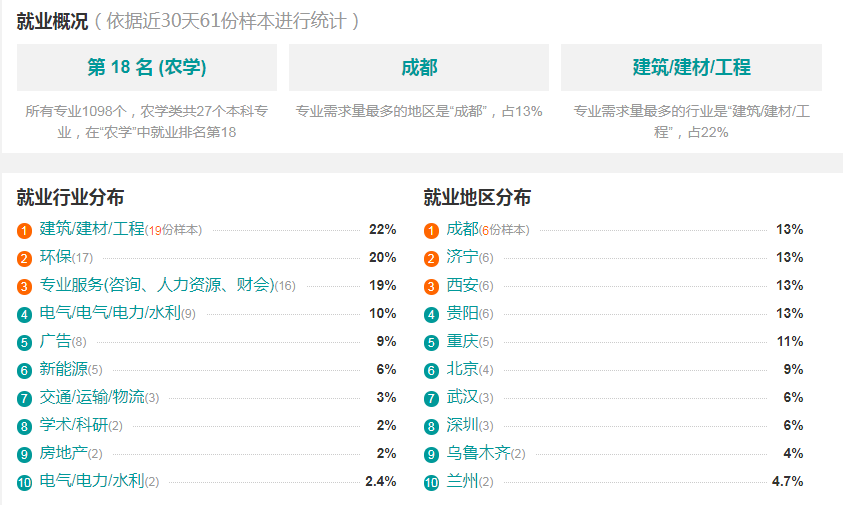Click the 建筑/建材/工程 summary box at top
843x505 pixels.
[x=691, y=67]
